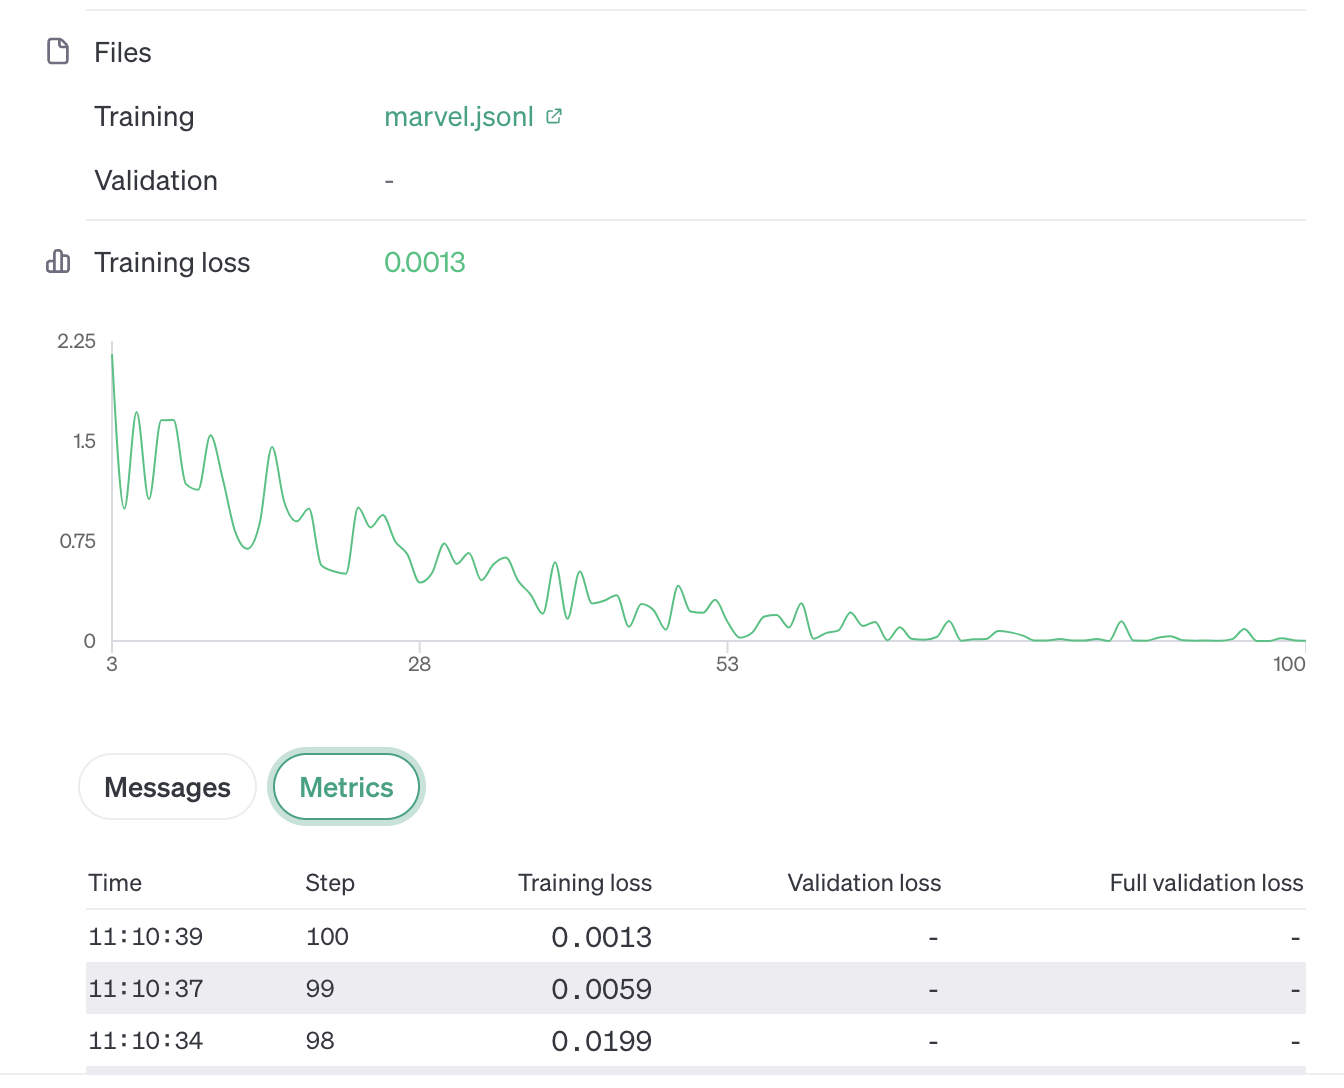Click the 0.0199 loss value for step 98
1344x1088 pixels.
click(x=601, y=1041)
